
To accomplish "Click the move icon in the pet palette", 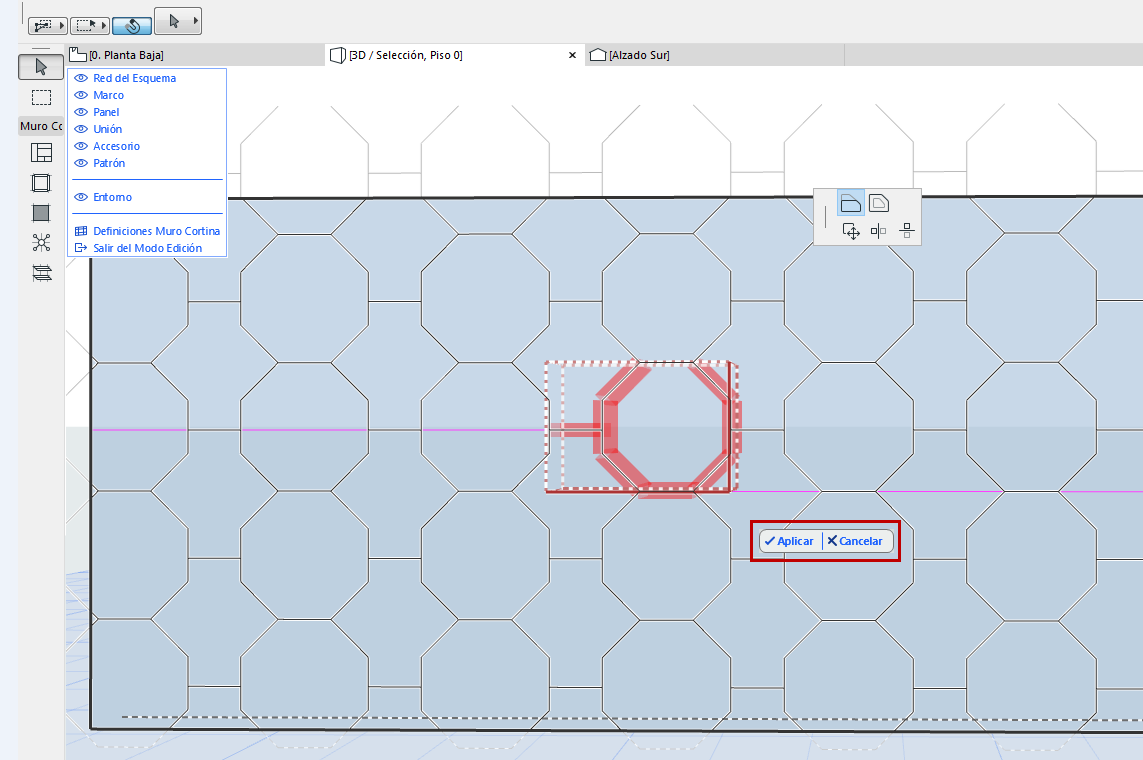I will click(x=851, y=230).
